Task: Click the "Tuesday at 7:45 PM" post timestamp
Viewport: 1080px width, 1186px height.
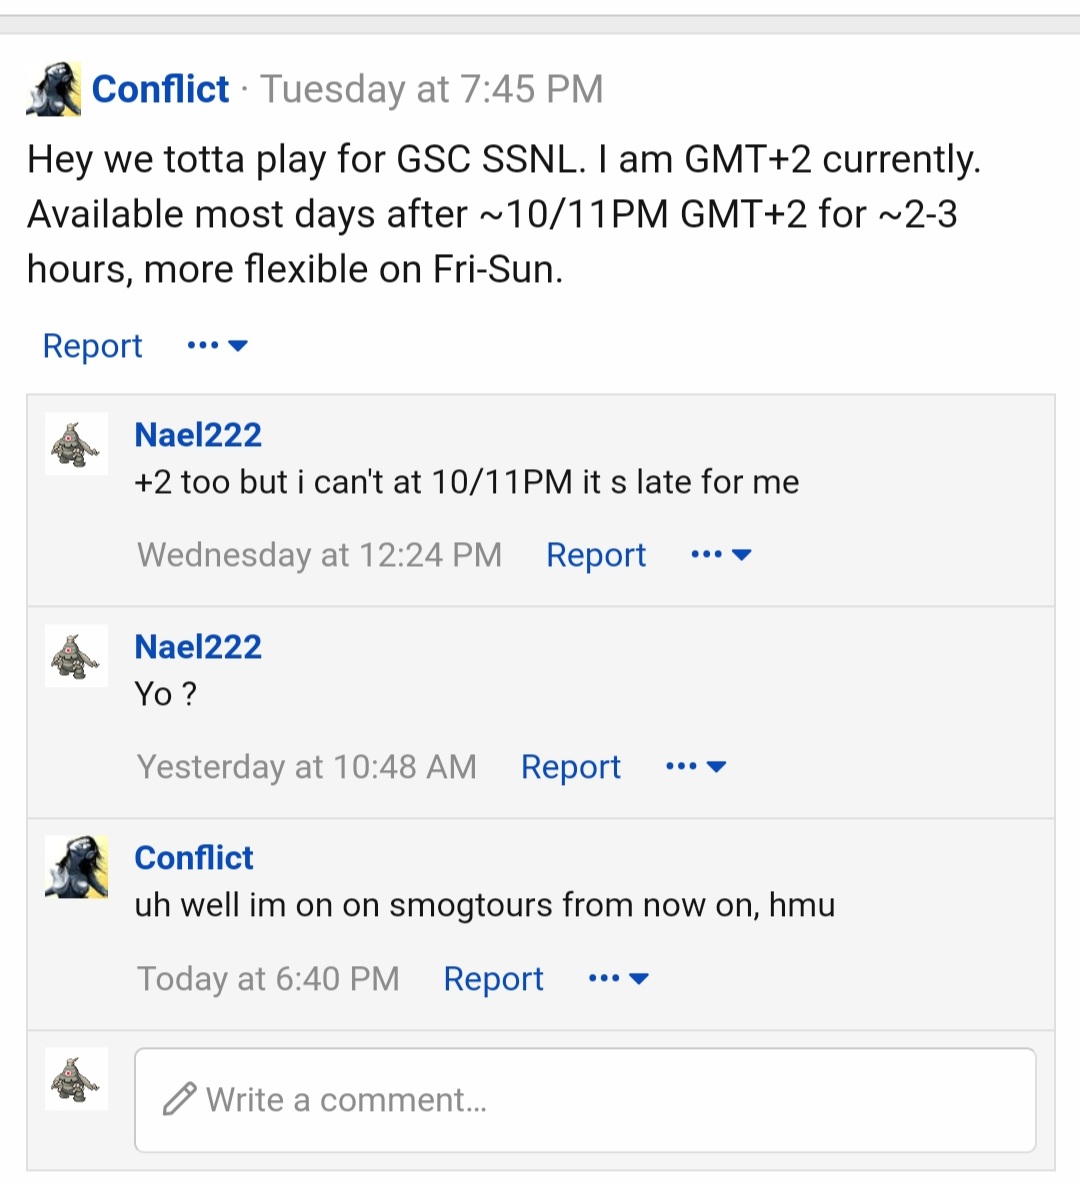Action: 432,89
